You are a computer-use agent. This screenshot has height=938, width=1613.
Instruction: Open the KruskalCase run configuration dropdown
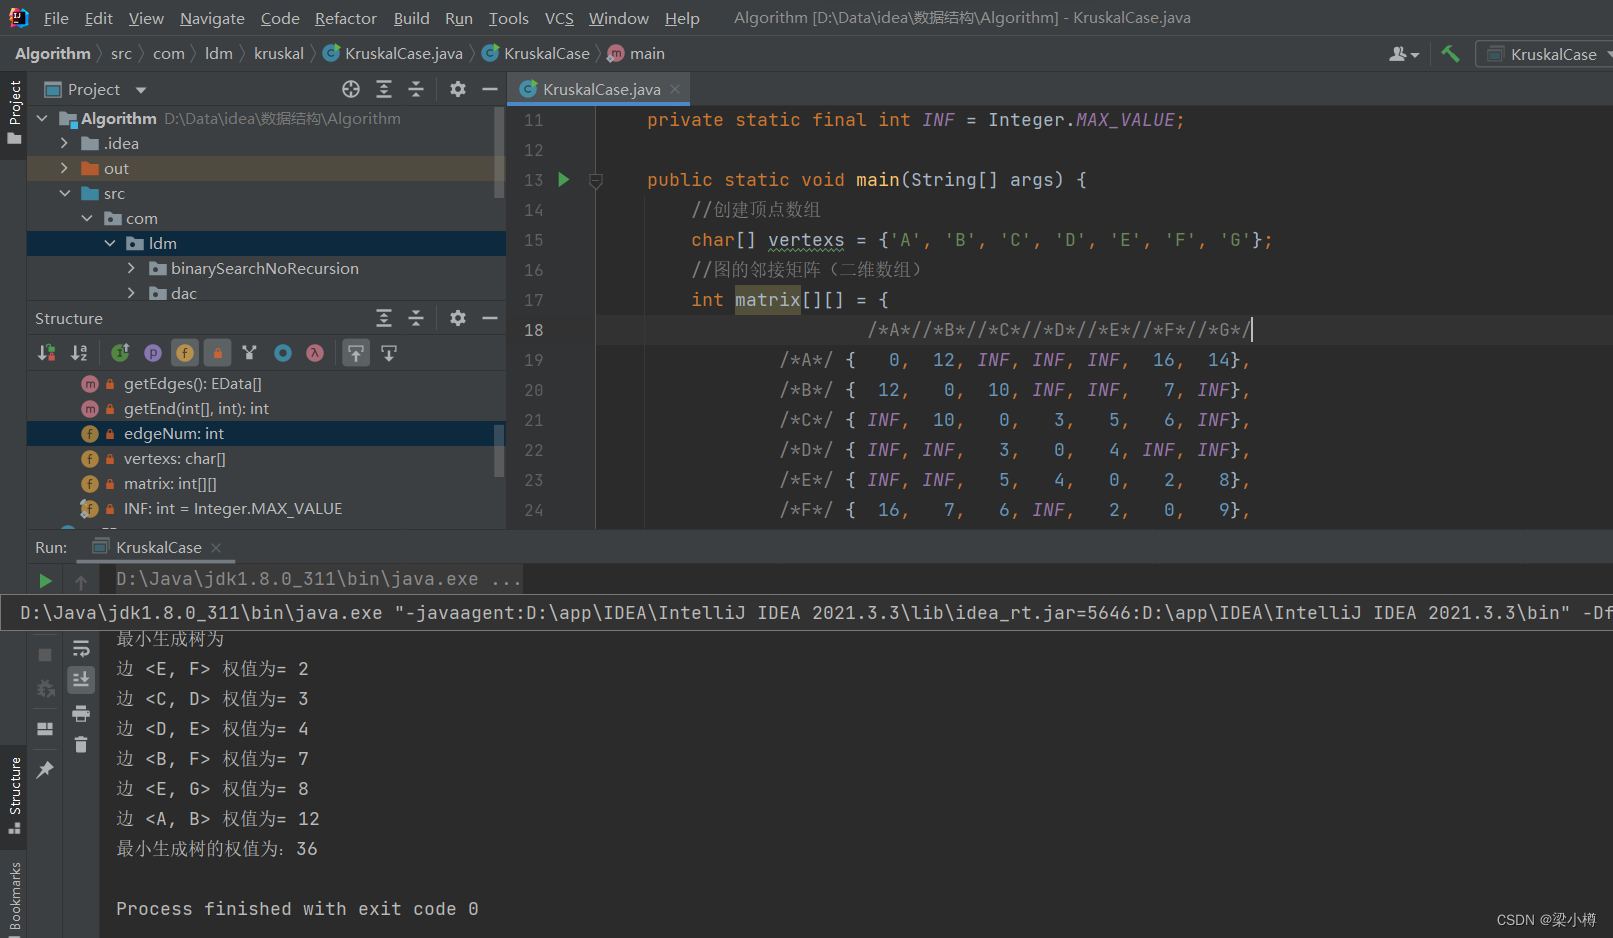click(1546, 54)
